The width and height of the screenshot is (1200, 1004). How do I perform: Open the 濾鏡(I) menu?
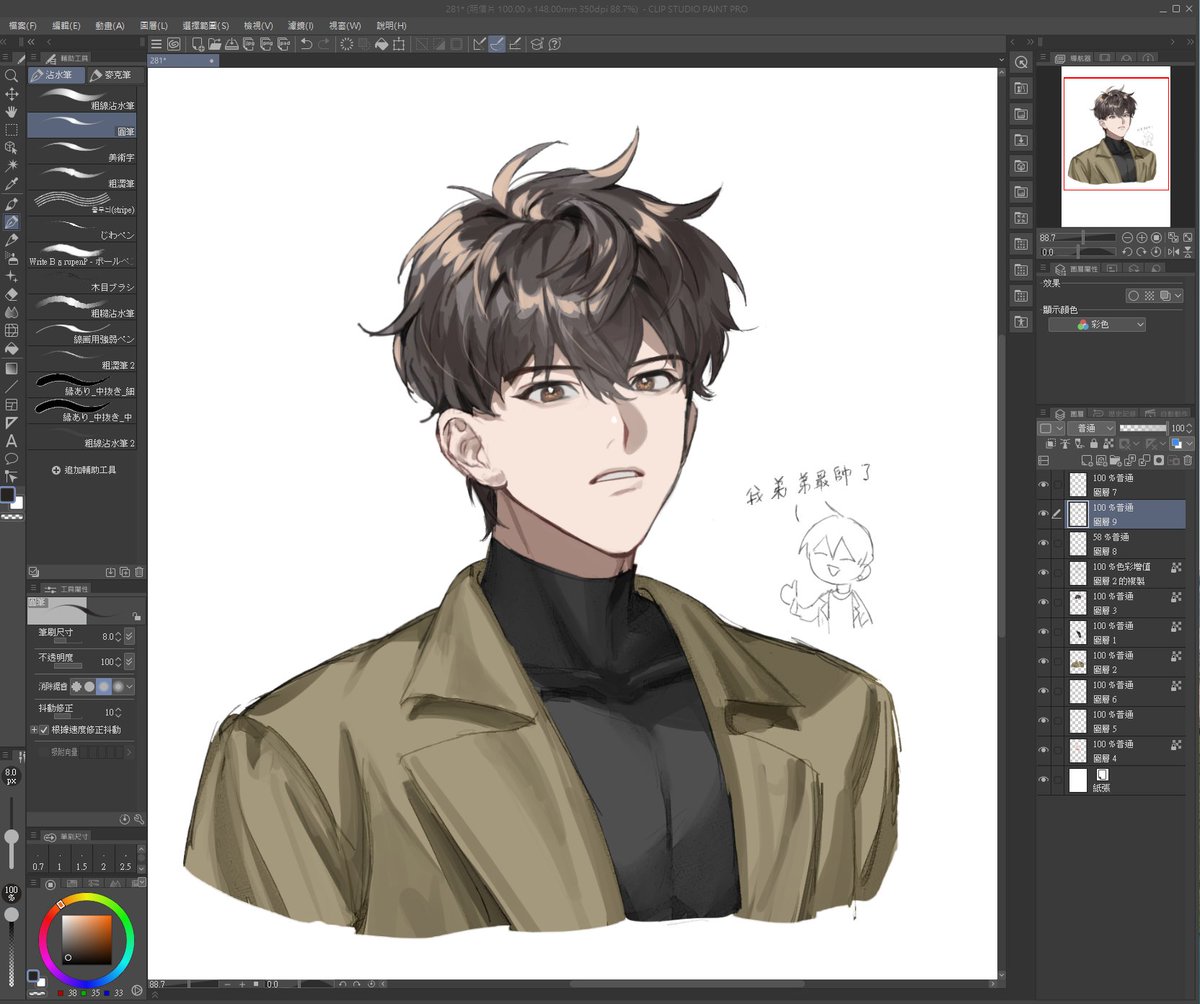299,25
